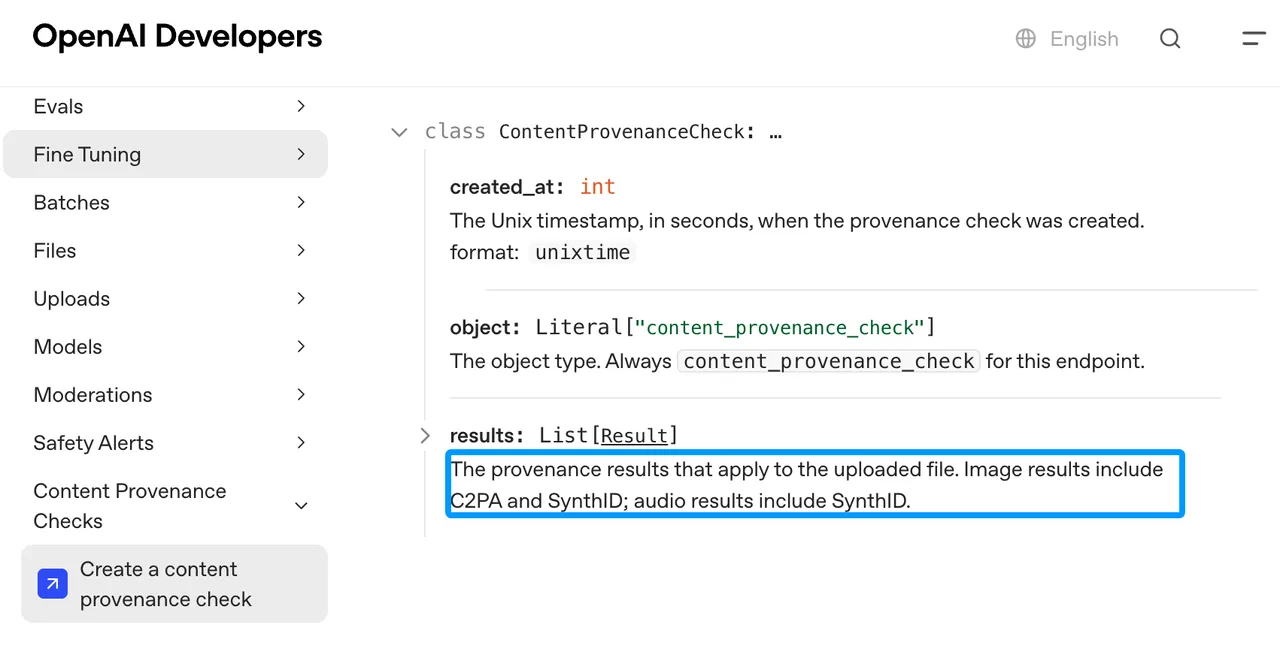The width and height of the screenshot is (1280, 667).
Task: Click the highlighted results description text
Action: [x=815, y=485]
